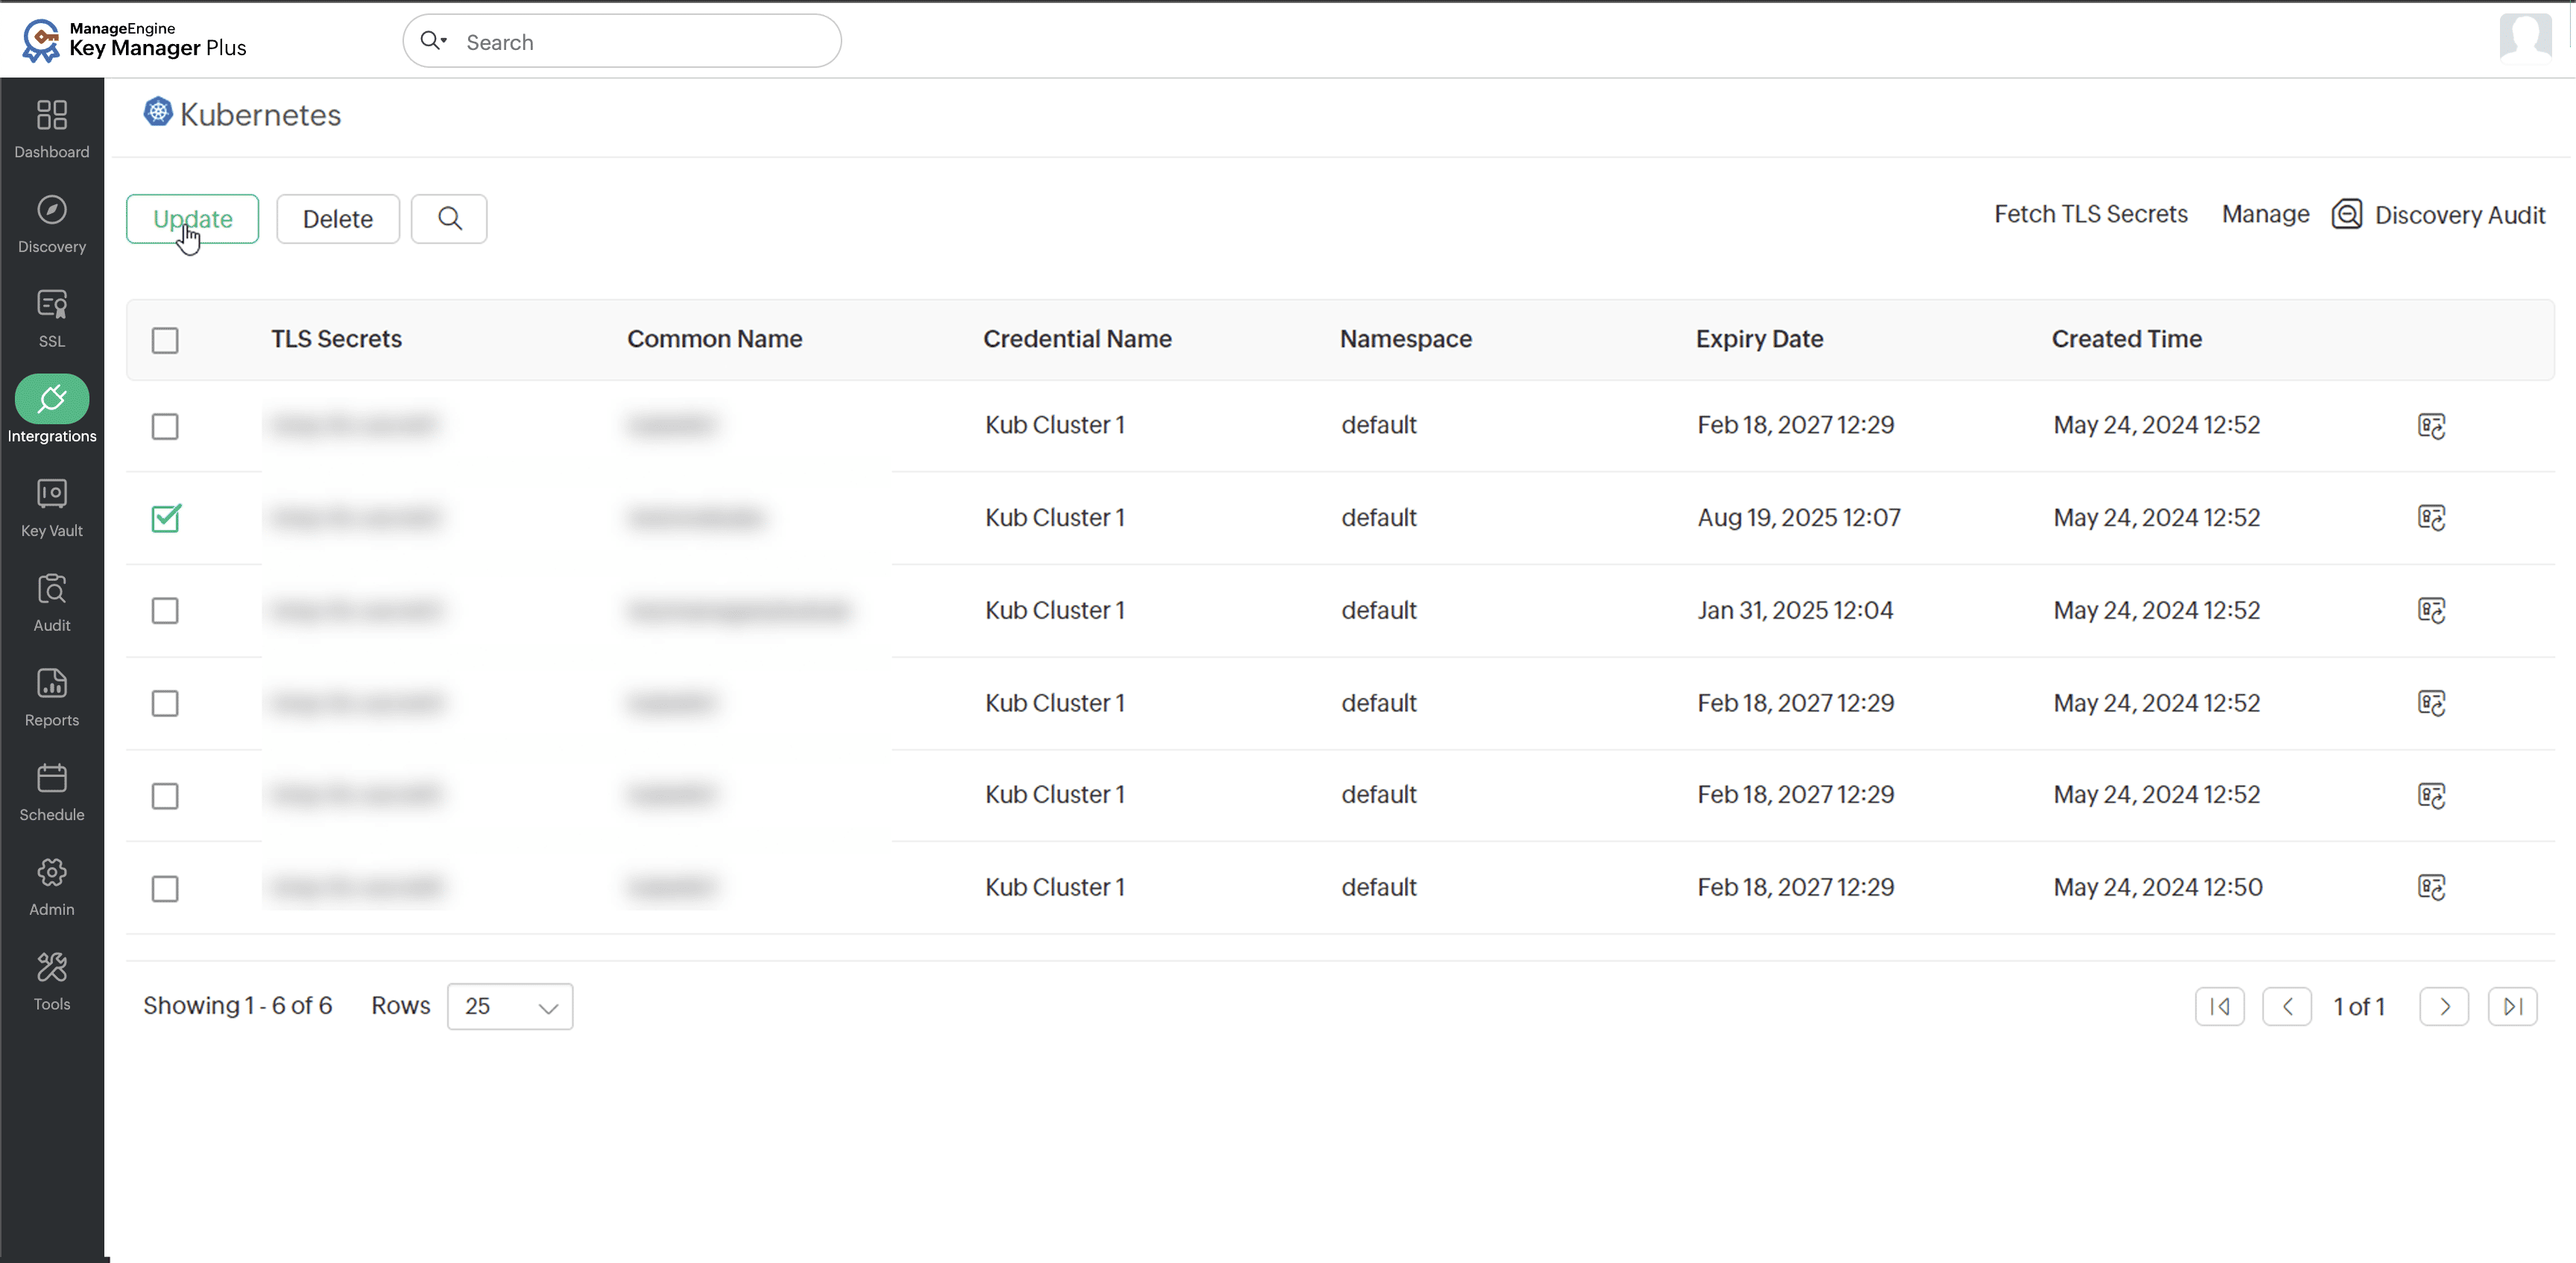Click the expiry date Aug 19, 2025 12:07
The height and width of the screenshot is (1263, 2576).
[1799, 518]
